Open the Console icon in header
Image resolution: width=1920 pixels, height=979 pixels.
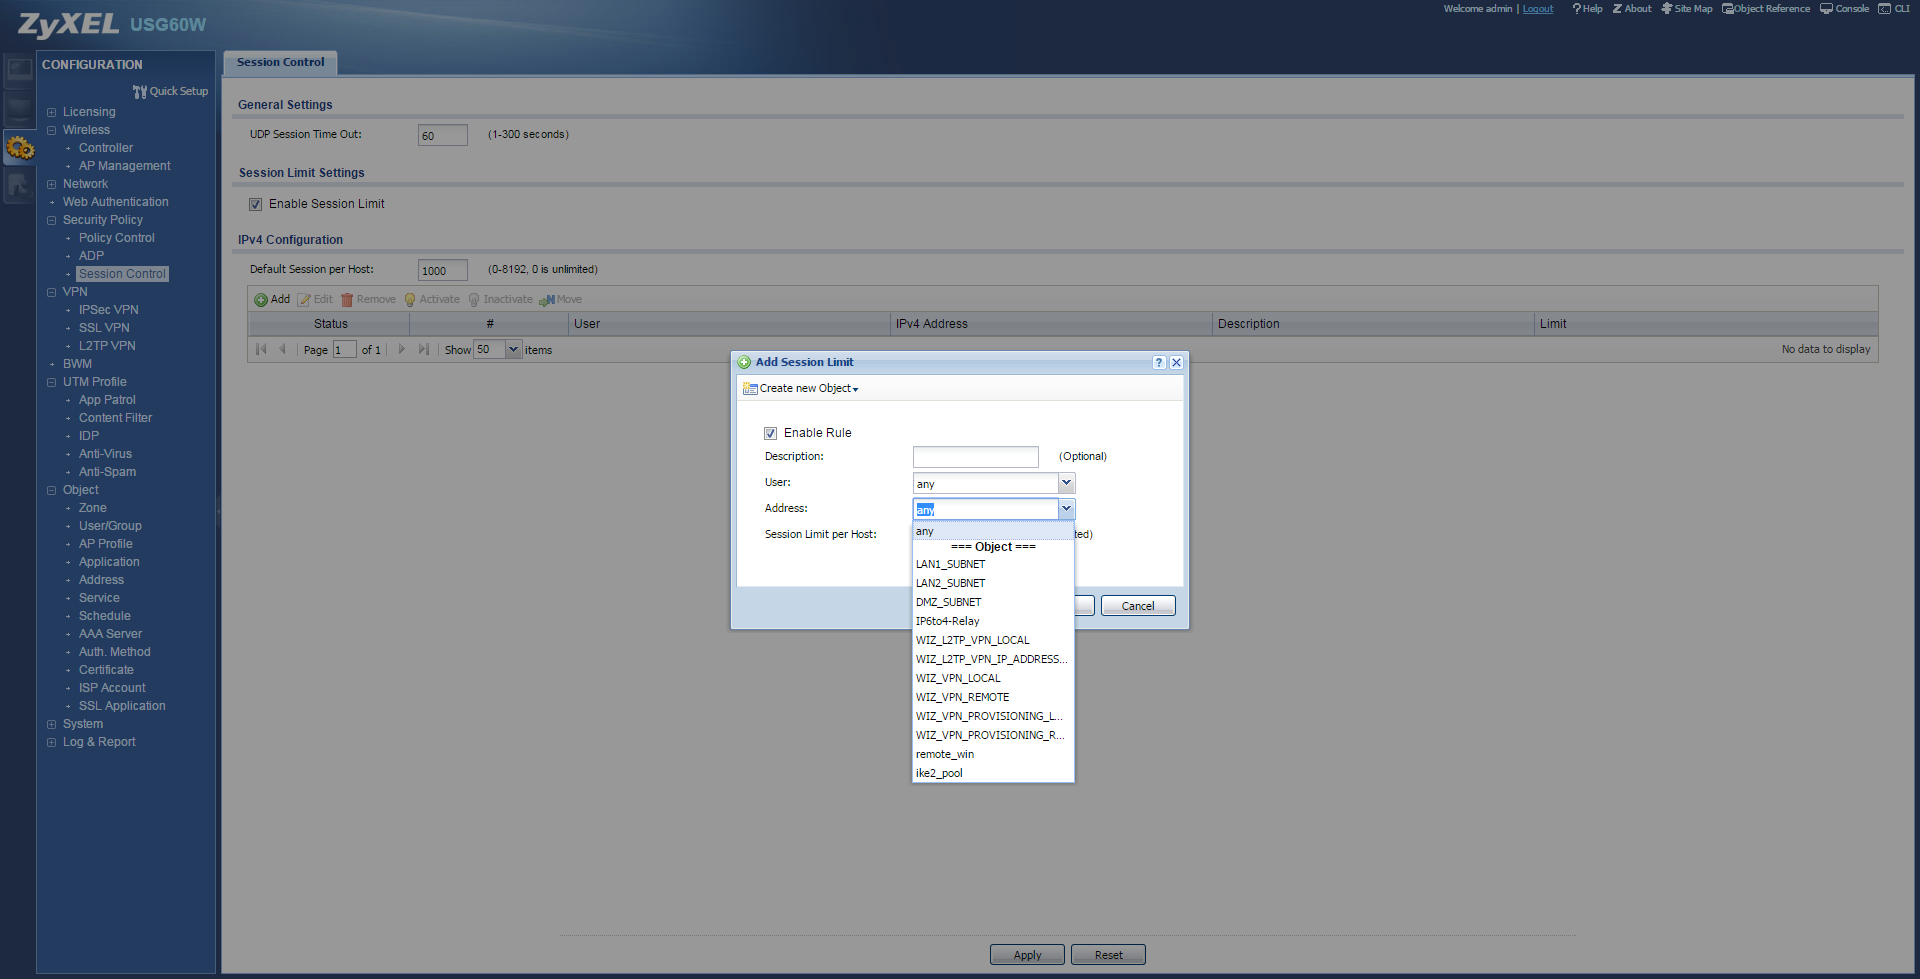(x=1826, y=9)
